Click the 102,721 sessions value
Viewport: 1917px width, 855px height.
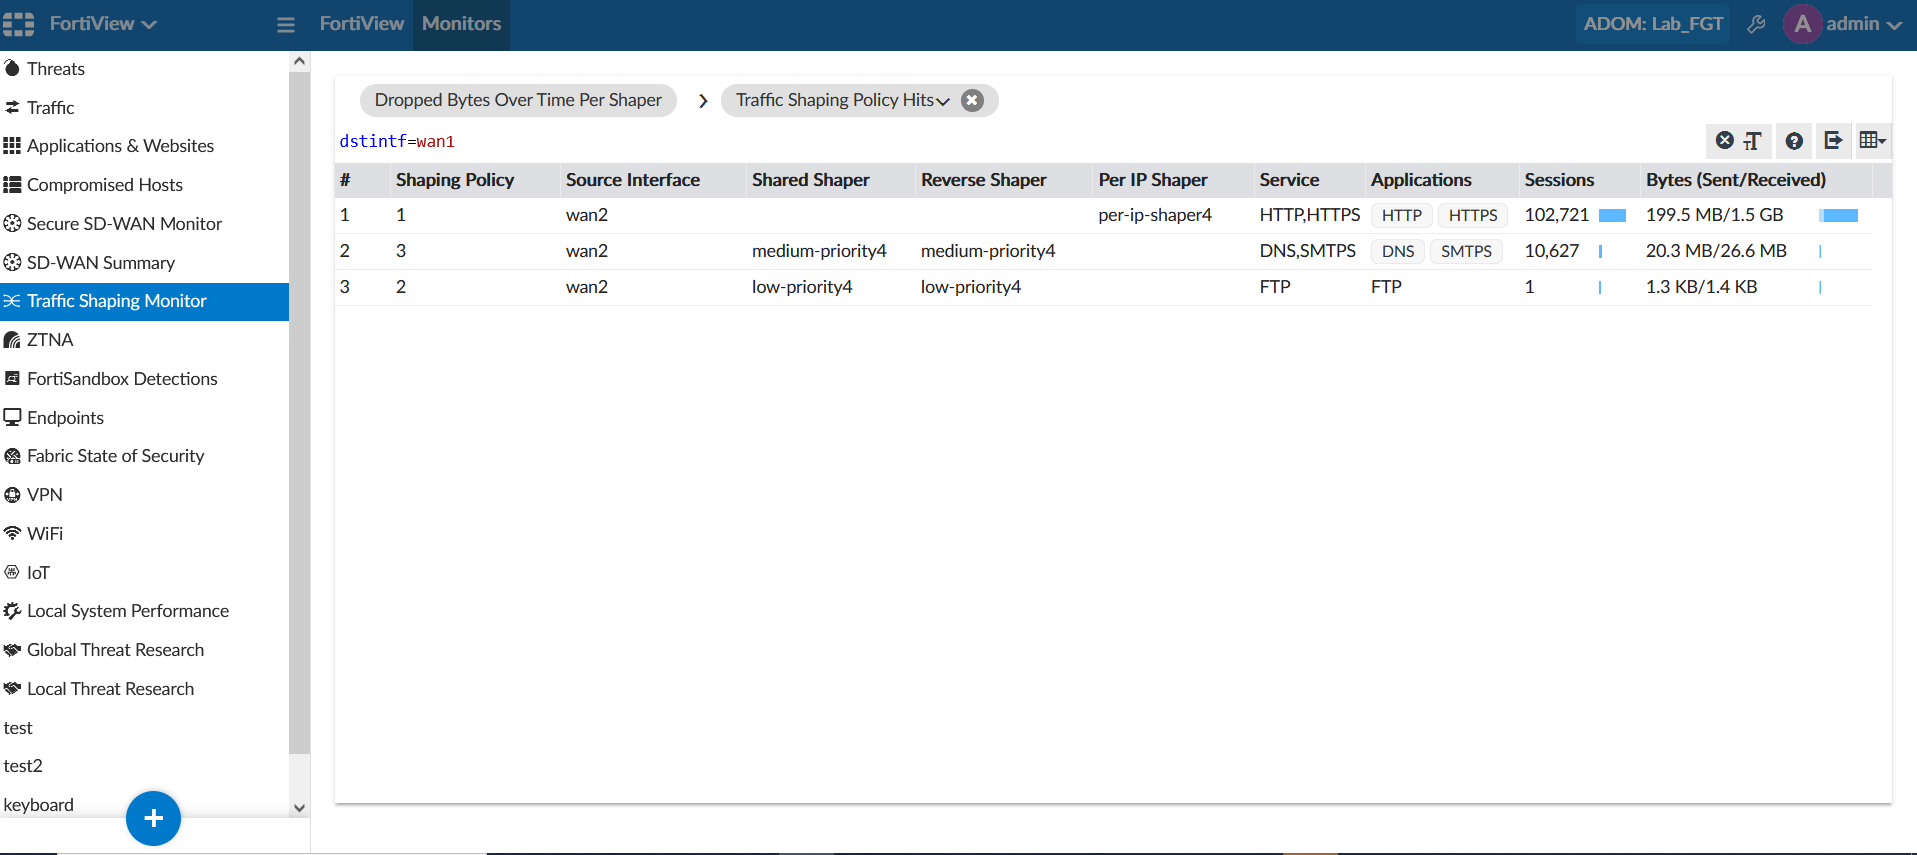[x=1557, y=215]
